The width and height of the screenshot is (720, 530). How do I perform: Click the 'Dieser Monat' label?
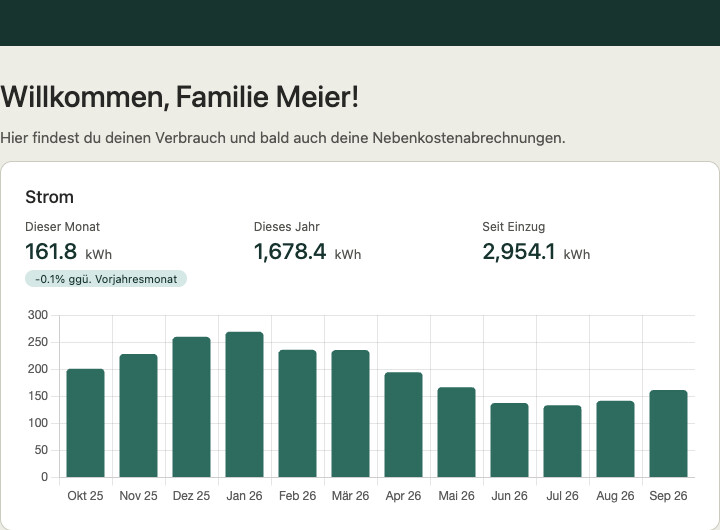point(62,226)
